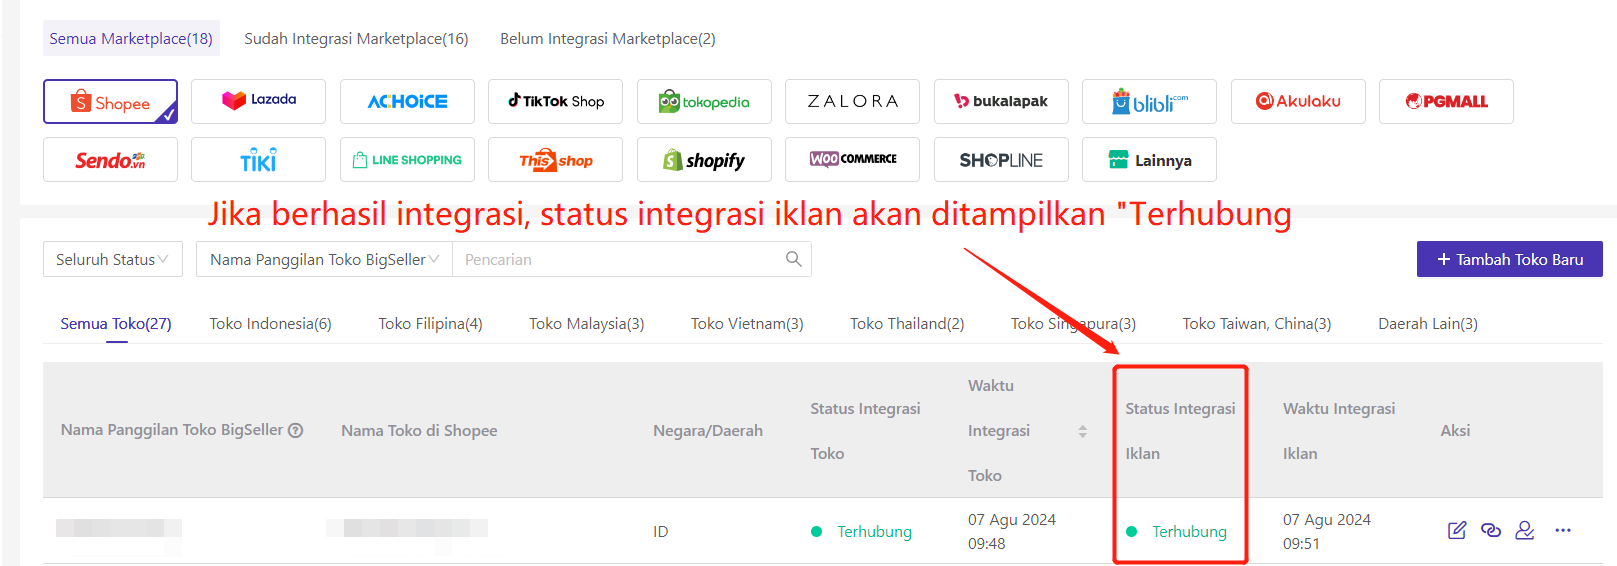The height and width of the screenshot is (566, 1617).
Task: Open Nama Panggilan Toko BigSeller search dropdown
Action: point(324,259)
